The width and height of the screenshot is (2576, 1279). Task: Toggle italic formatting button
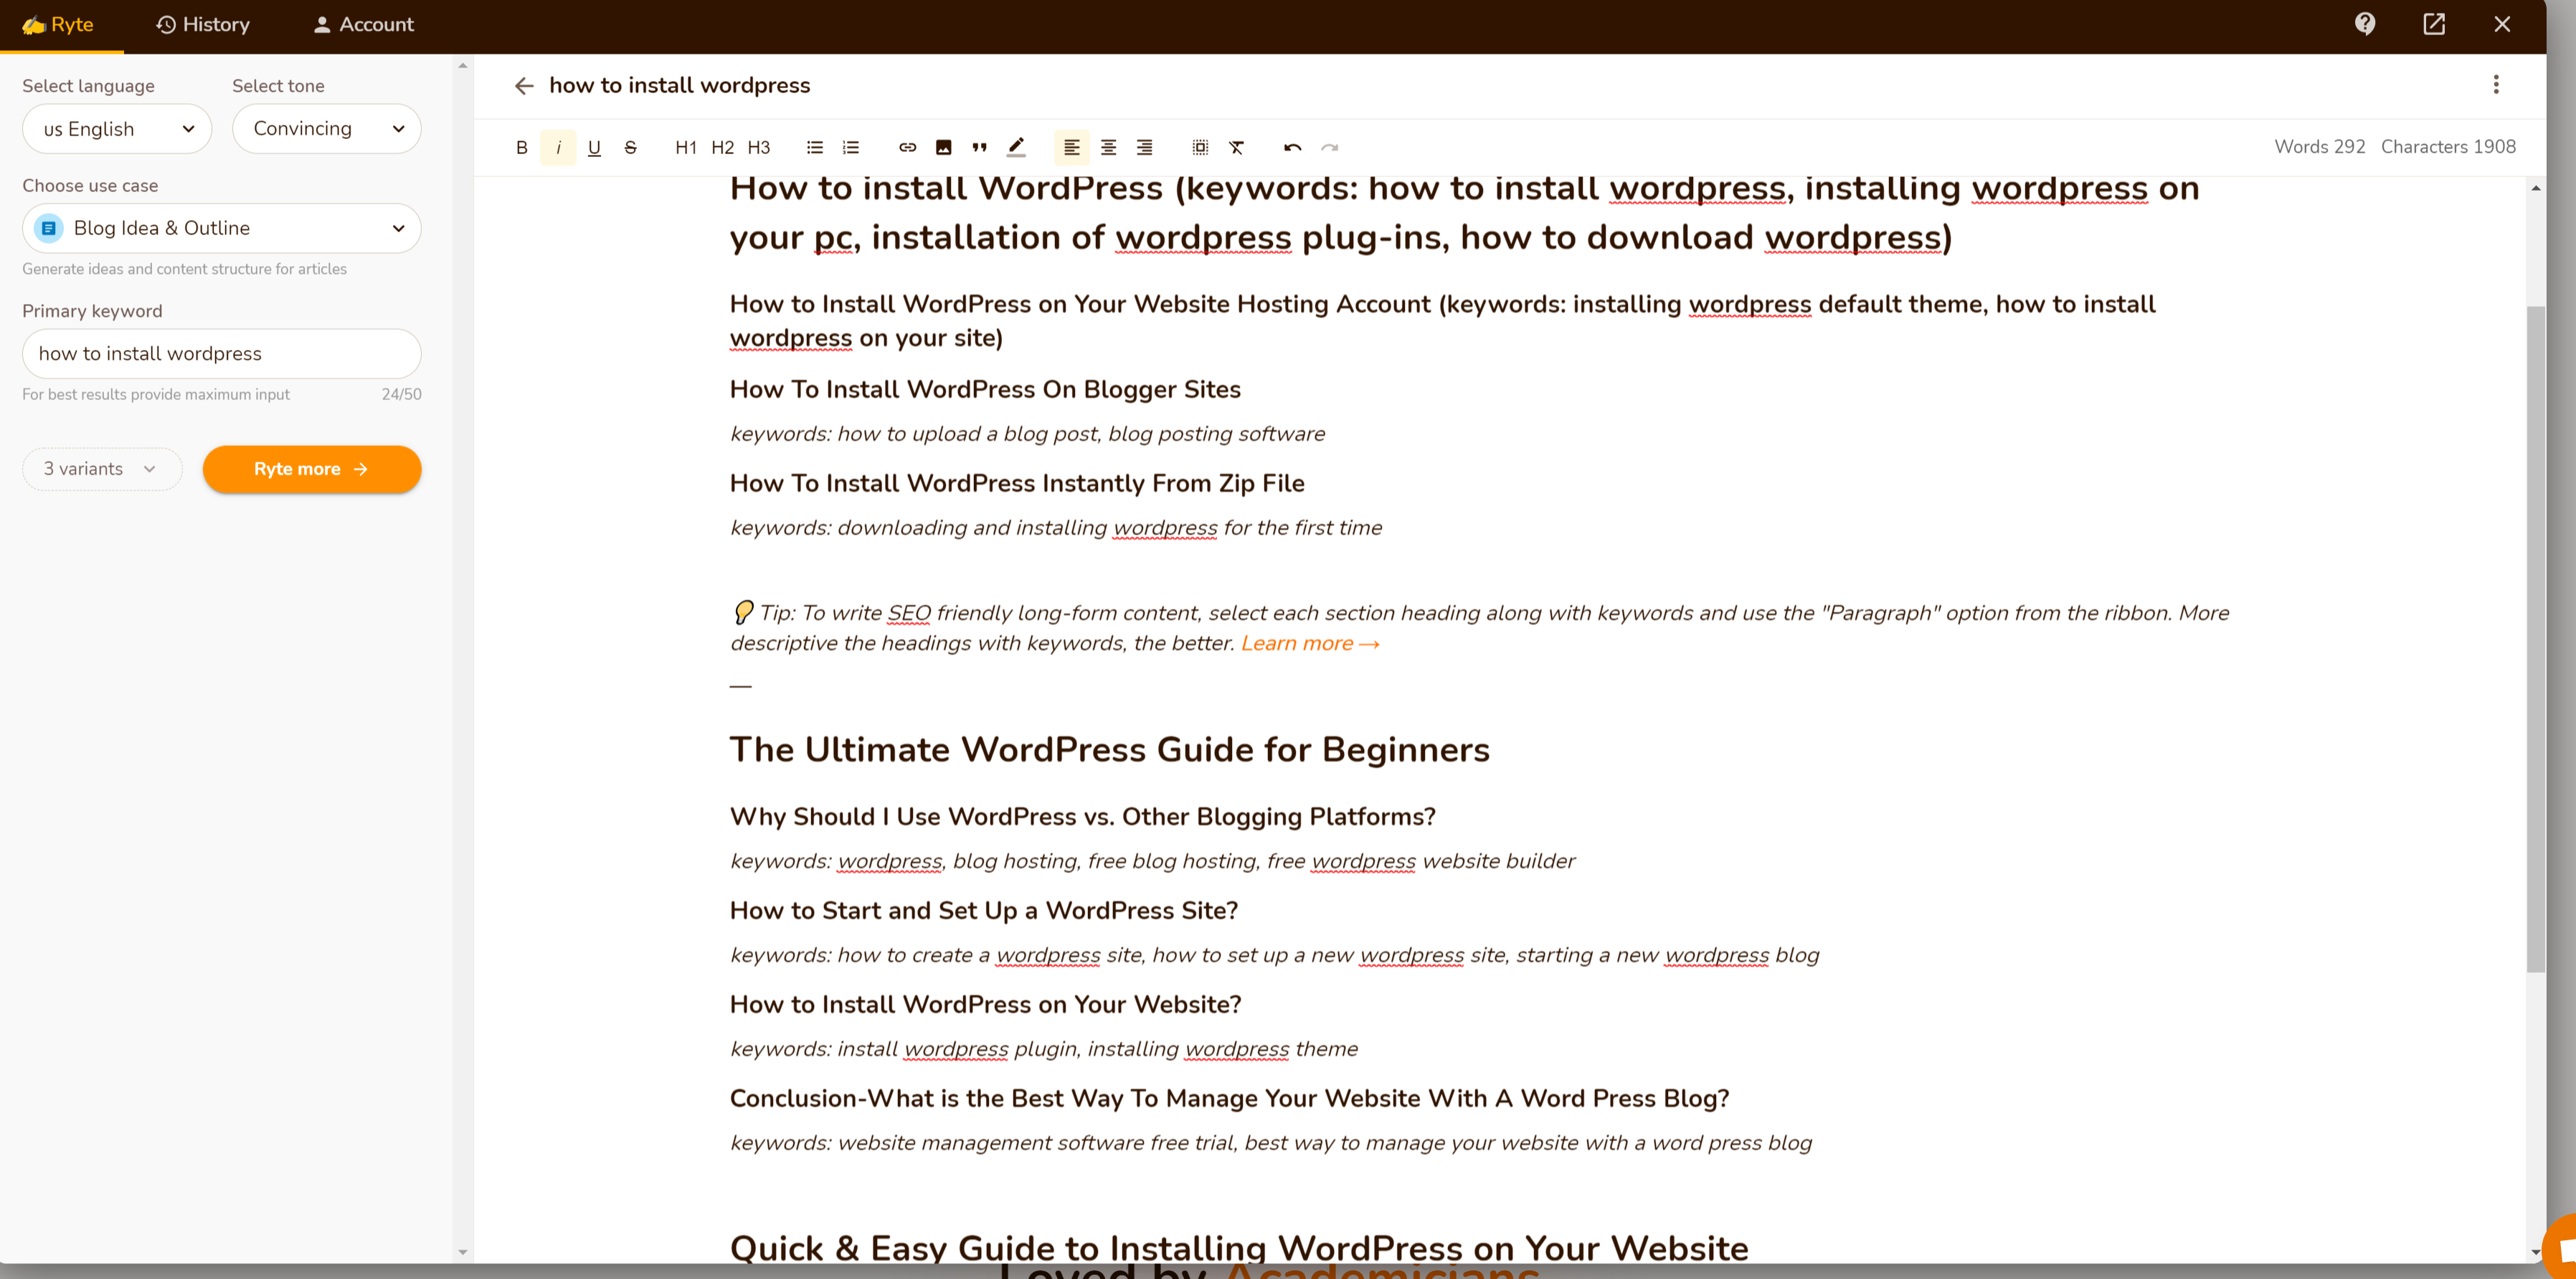558,148
